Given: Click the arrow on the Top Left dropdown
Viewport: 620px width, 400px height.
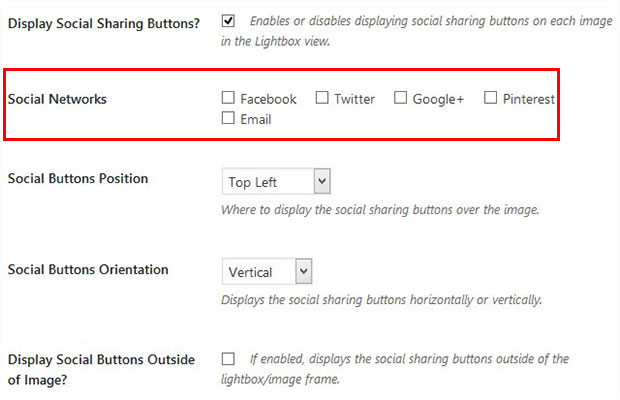Looking at the screenshot, I should (322, 181).
